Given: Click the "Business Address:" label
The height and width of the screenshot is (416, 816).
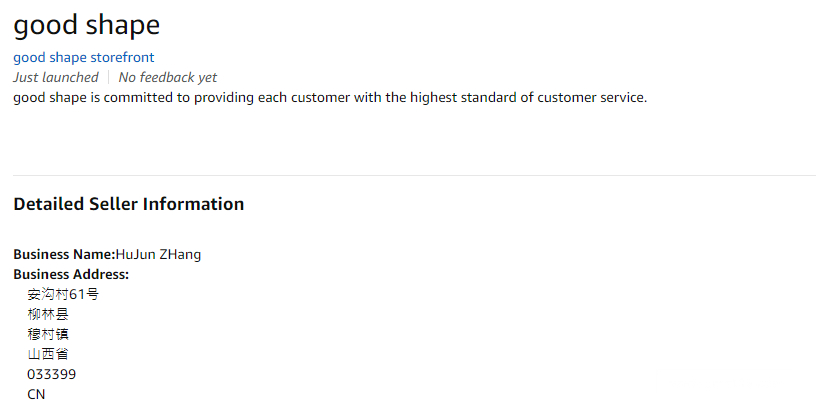Looking at the screenshot, I should click(x=71, y=274).
